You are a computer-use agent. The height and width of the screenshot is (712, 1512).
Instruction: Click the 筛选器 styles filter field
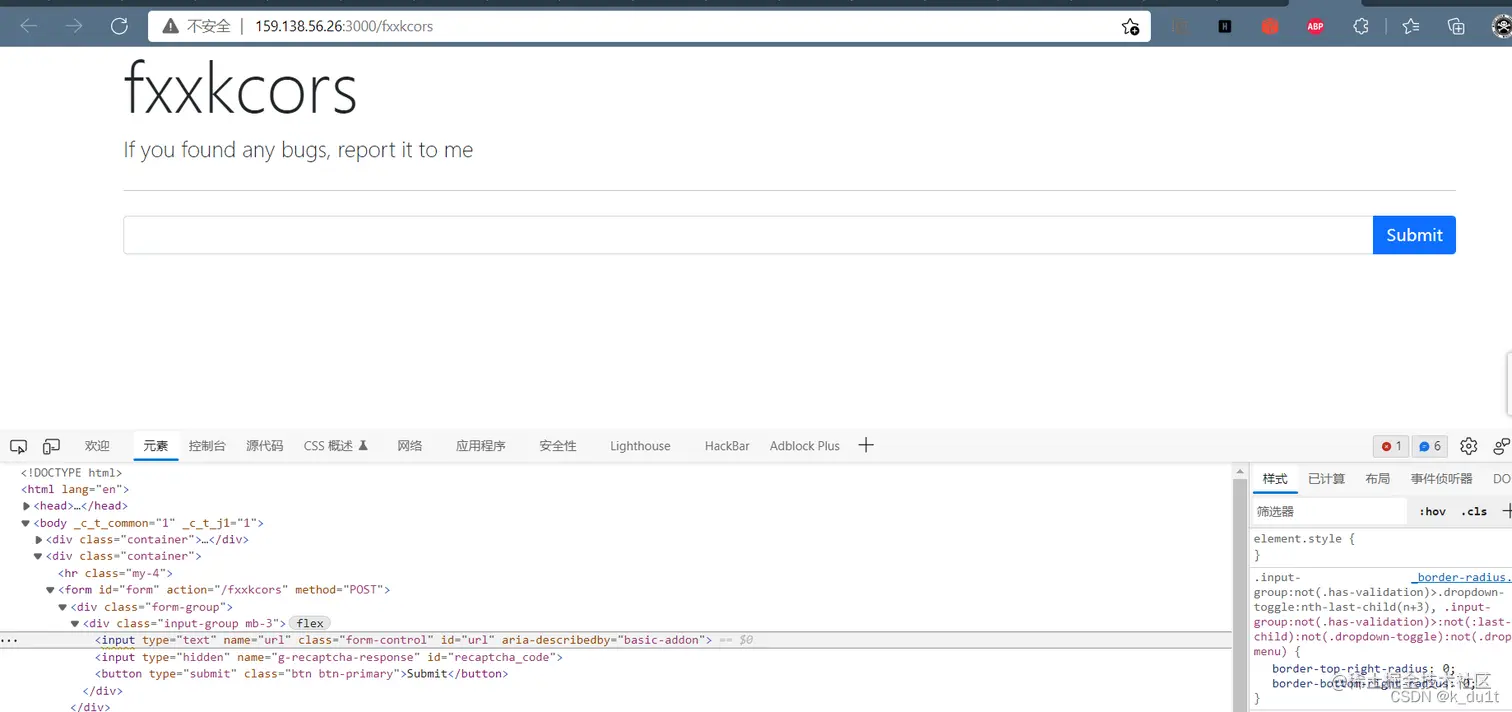pos(1330,511)
